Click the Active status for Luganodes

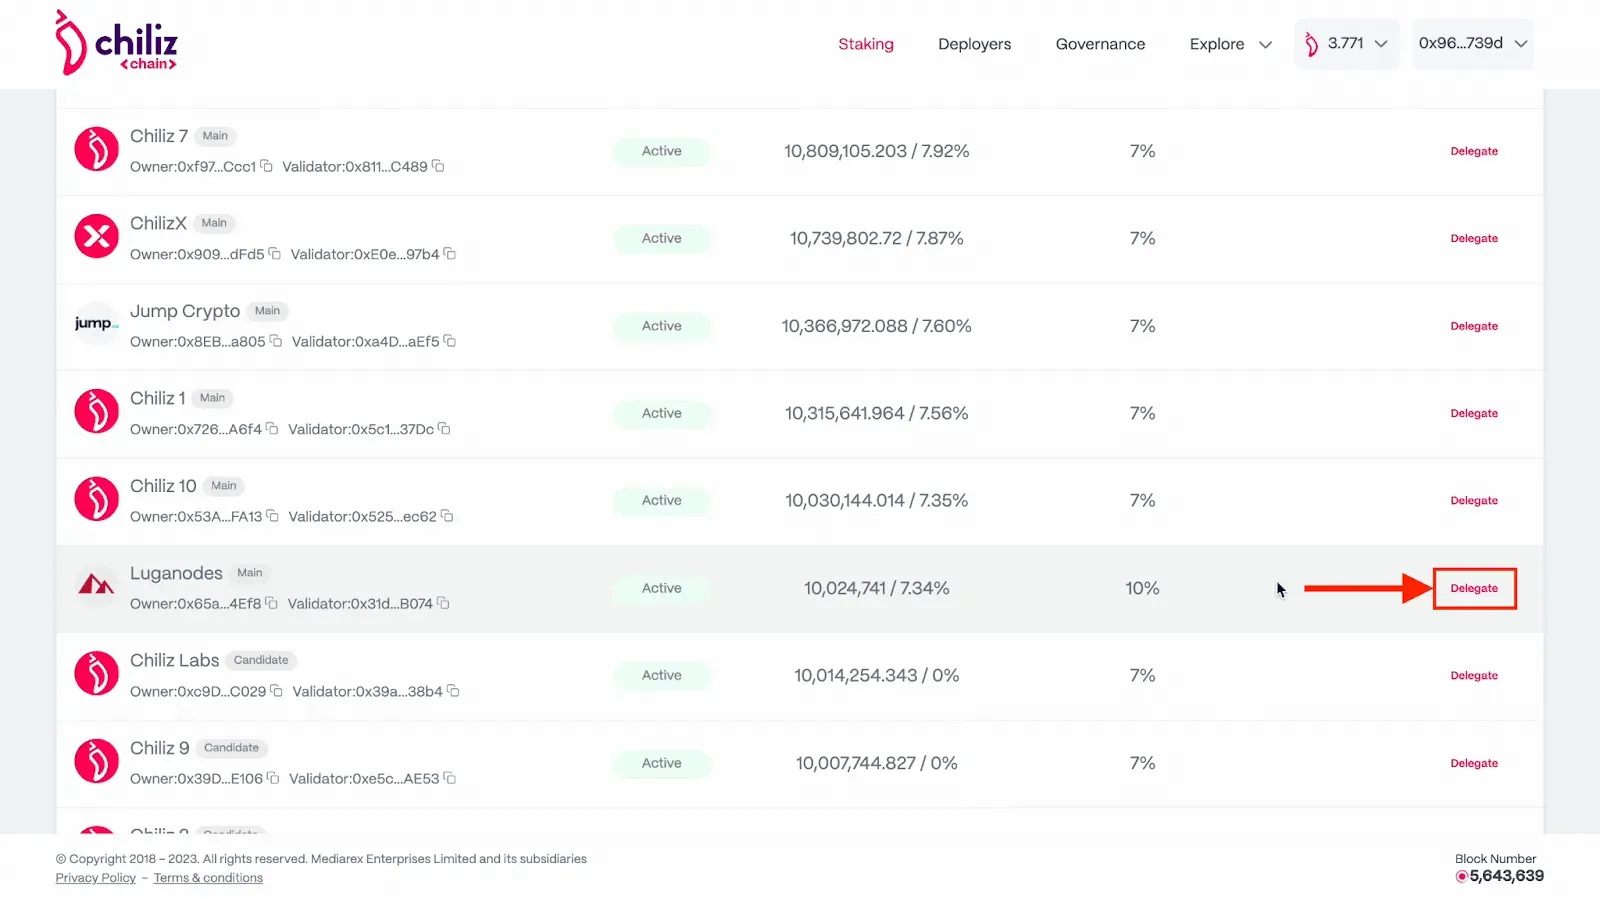(x=662, y=588)
